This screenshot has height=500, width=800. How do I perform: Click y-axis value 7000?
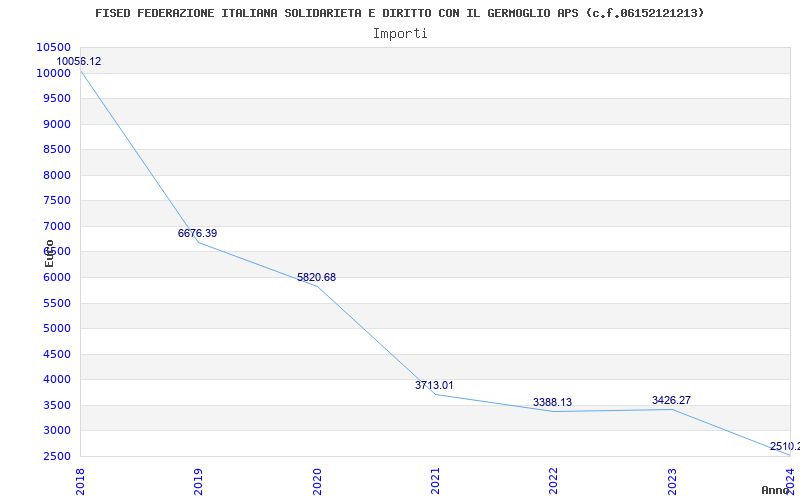coord(57,226)
